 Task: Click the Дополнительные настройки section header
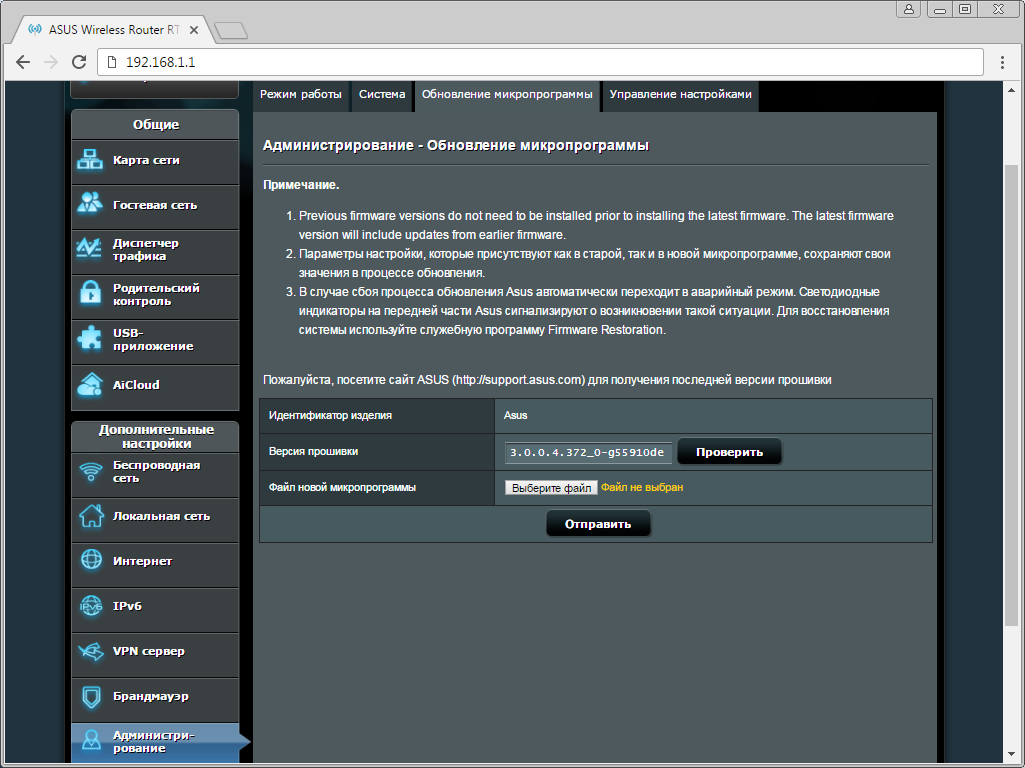[x=156, y=437]
